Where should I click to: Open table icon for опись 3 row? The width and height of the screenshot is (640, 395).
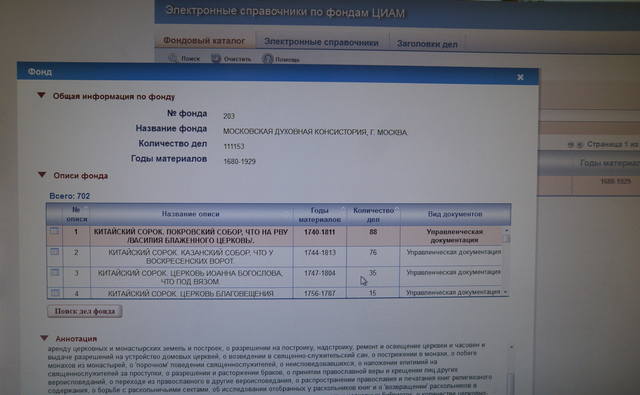click(55, 272)
